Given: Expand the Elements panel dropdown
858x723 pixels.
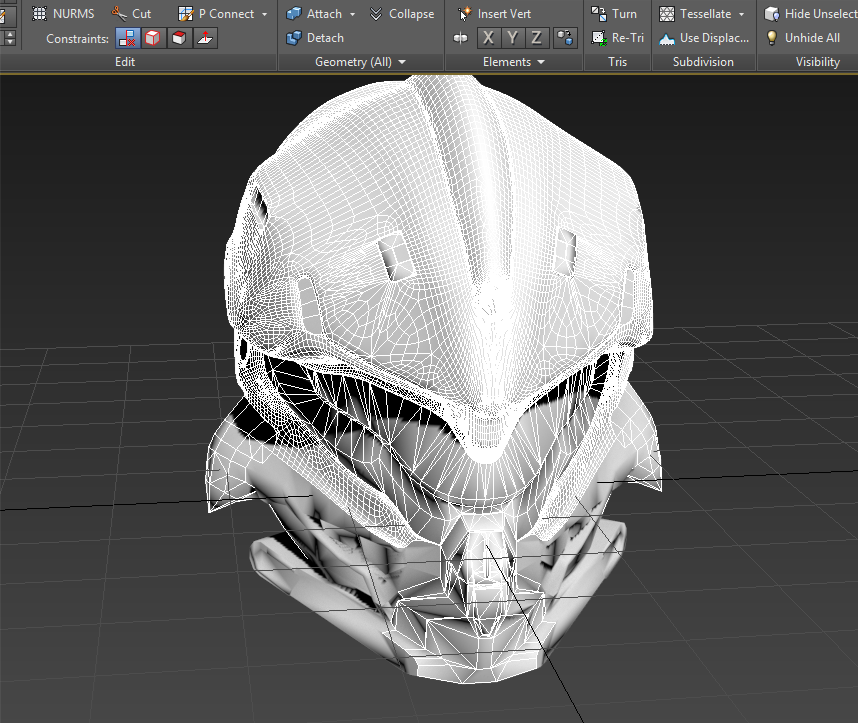Looking at the screenshot, I should [514, 62].
